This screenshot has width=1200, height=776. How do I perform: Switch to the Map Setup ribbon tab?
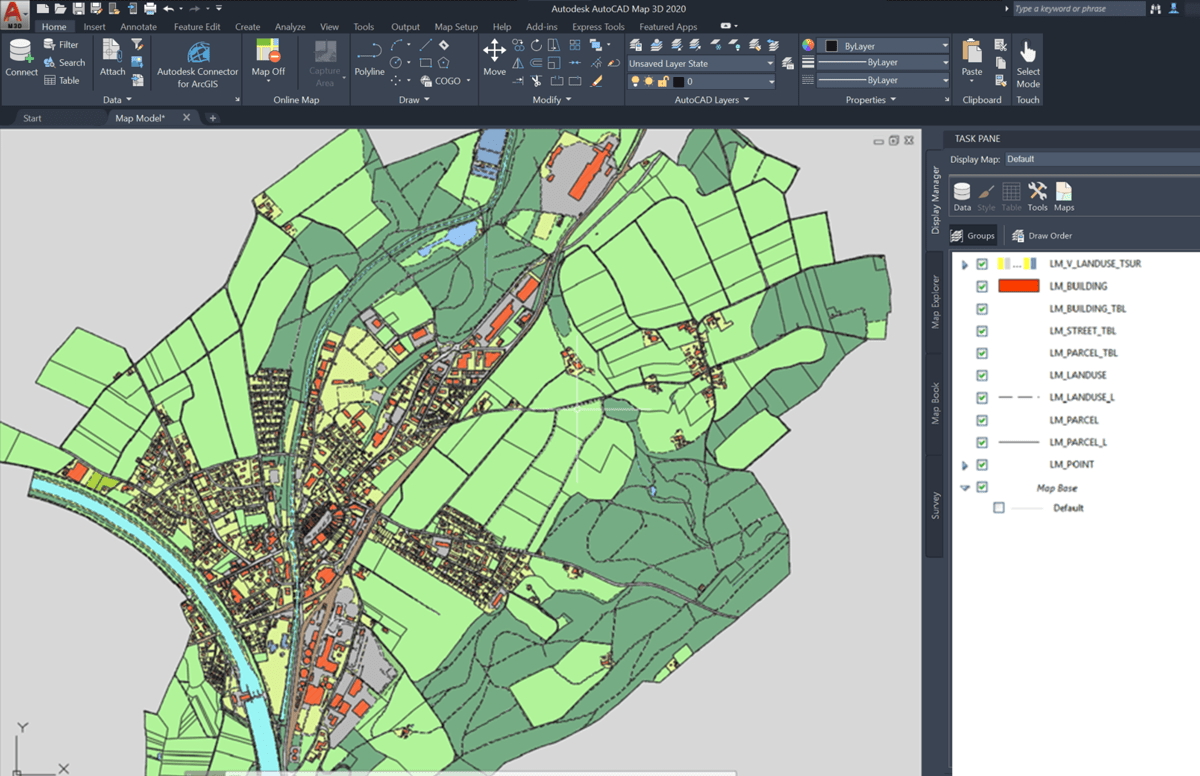pos(455,27)
